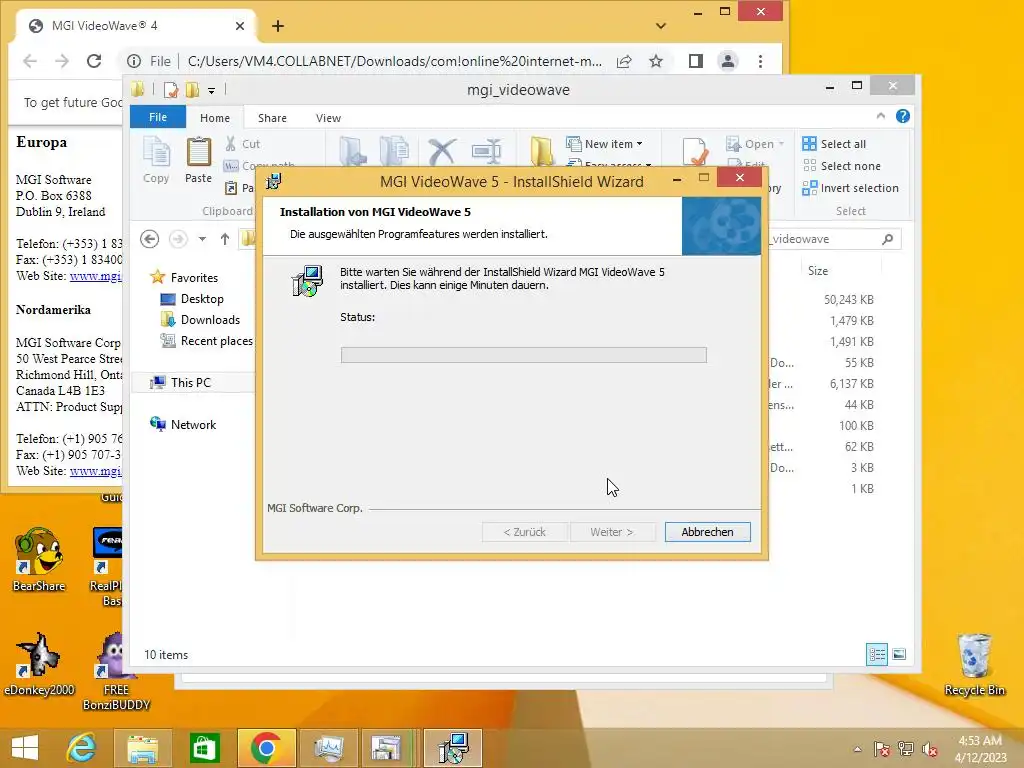This screenshot has width=1024, height=768.
Task: Open Explorer help question mark
Action: click(903, 116)
